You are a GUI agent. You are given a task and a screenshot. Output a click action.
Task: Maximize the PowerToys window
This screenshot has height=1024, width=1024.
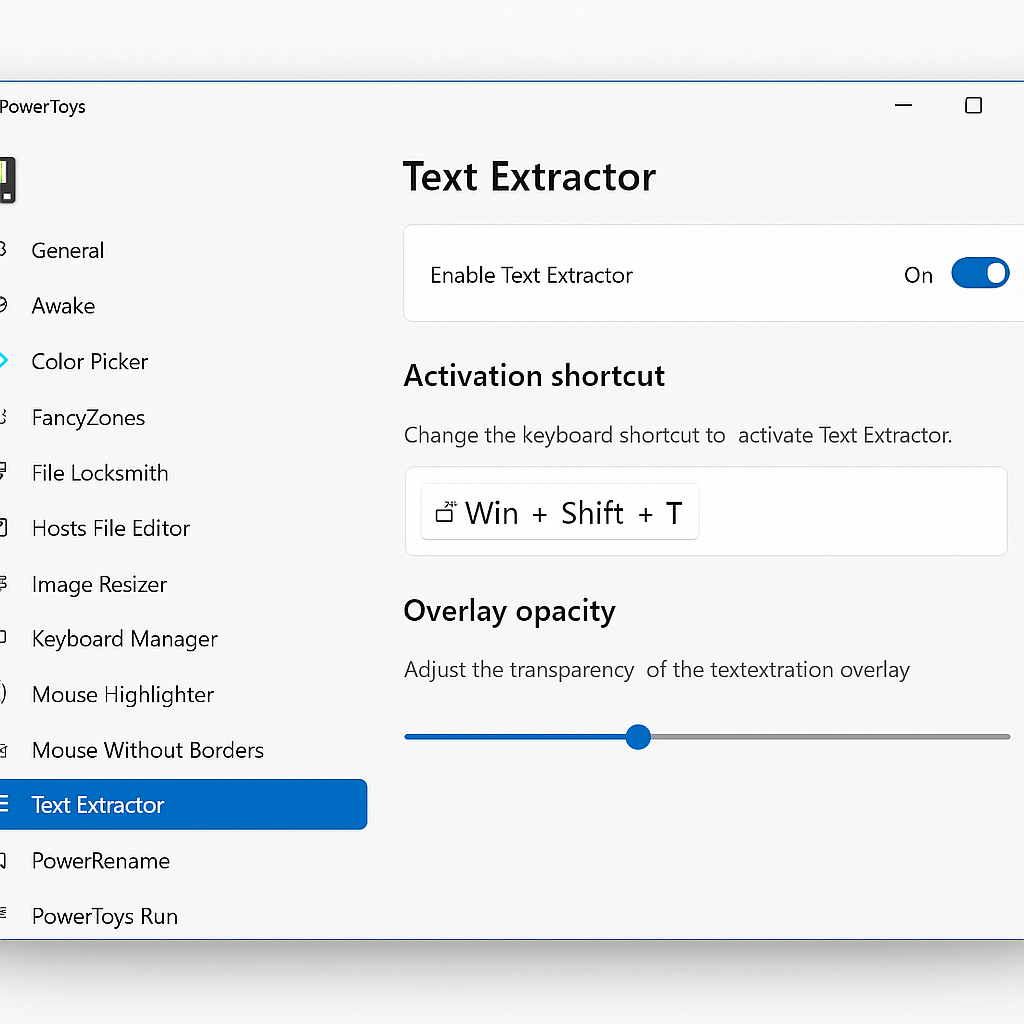973,106
